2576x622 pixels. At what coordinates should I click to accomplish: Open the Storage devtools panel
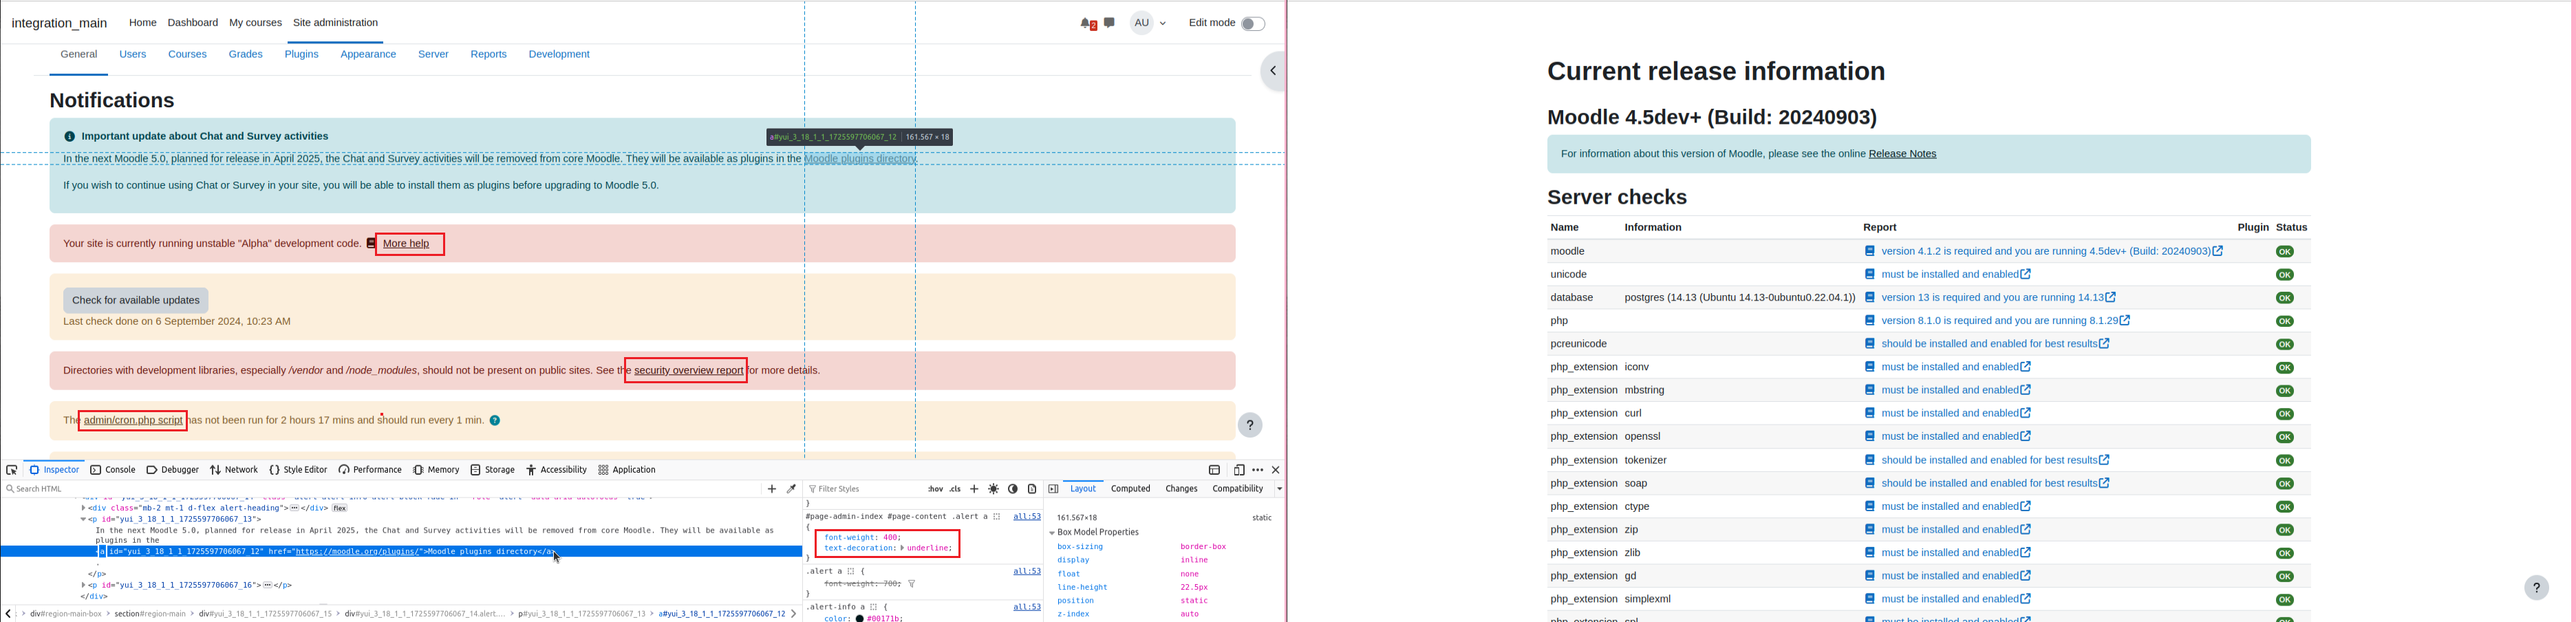coord(493,470)
